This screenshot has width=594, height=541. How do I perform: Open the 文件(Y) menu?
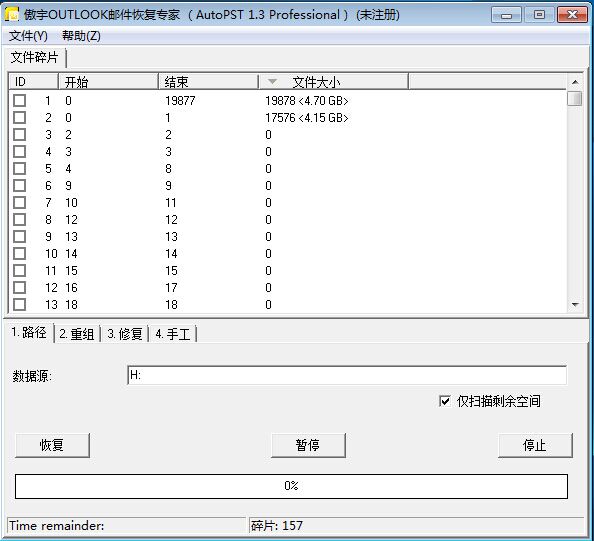(x=28, y=36)
